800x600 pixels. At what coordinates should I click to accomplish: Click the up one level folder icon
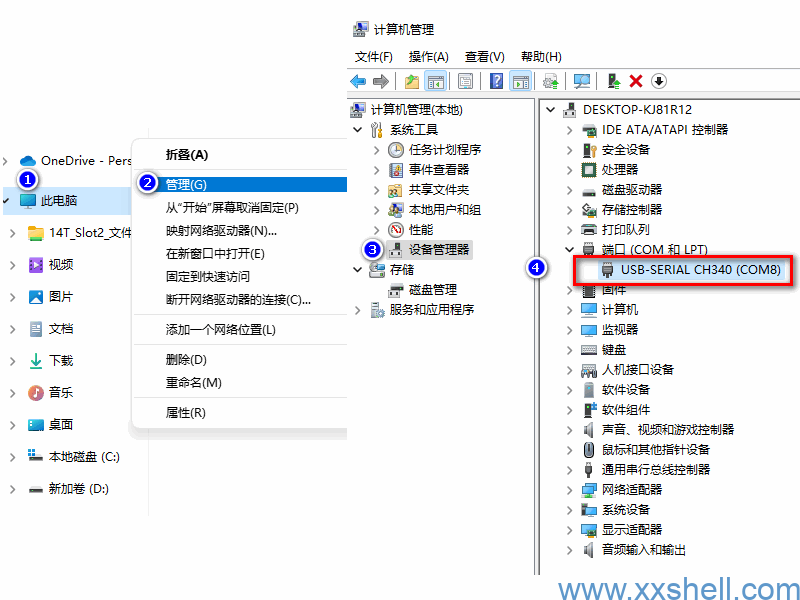point(412,81)
